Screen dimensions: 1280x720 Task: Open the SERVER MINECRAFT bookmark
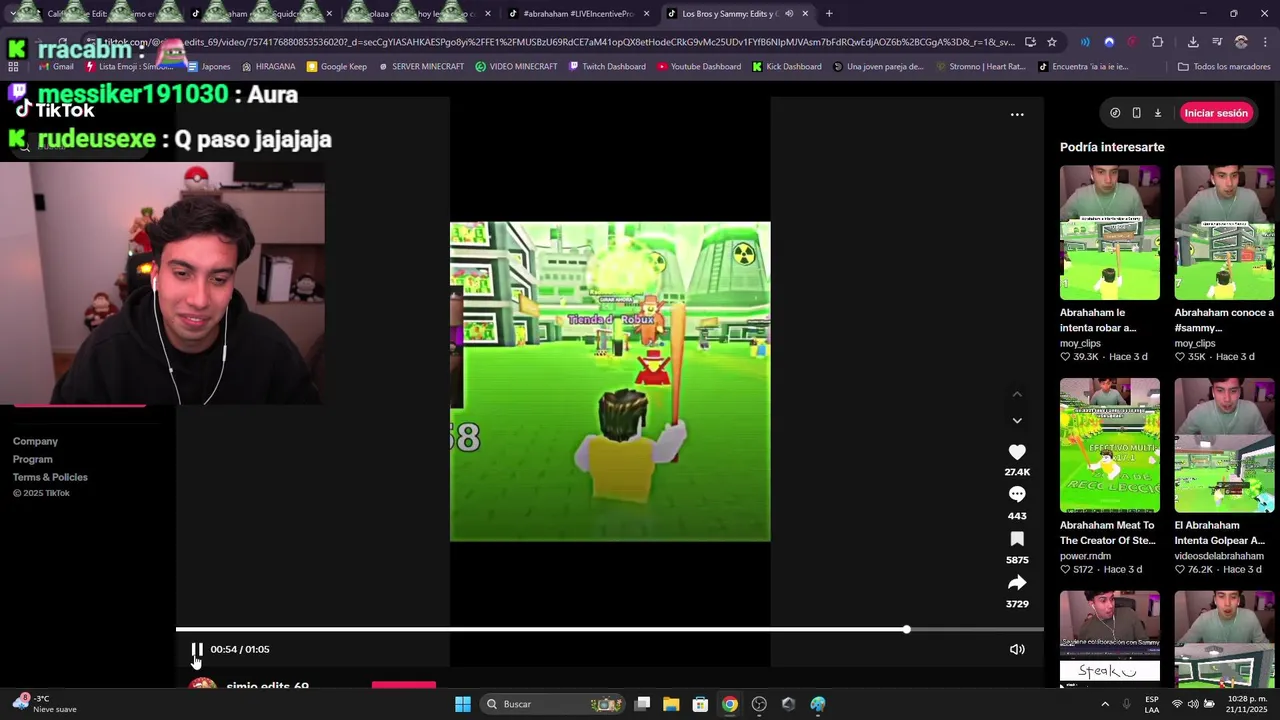(x=421, y=67)
